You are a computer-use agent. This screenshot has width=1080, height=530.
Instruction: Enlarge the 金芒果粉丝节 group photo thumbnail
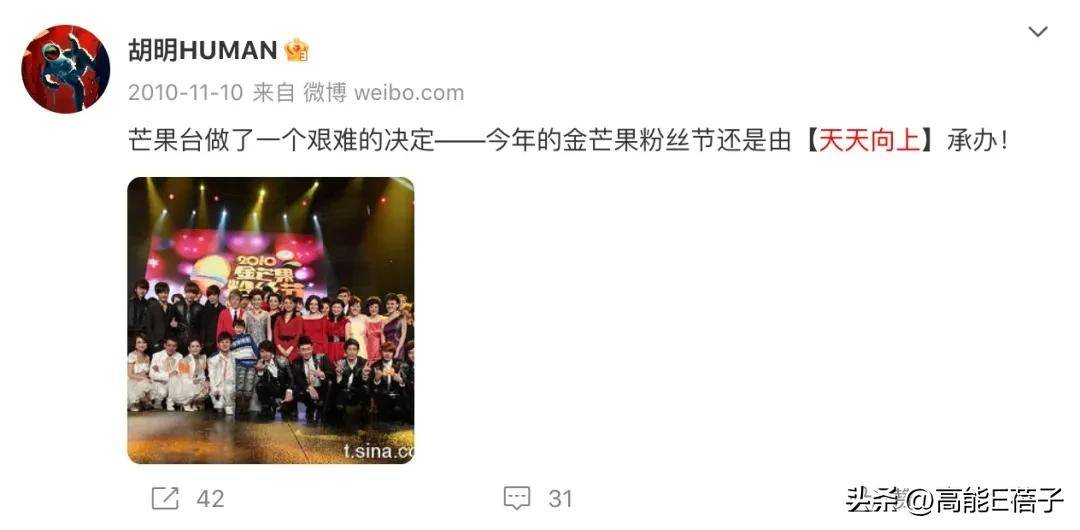coord(271,320)
